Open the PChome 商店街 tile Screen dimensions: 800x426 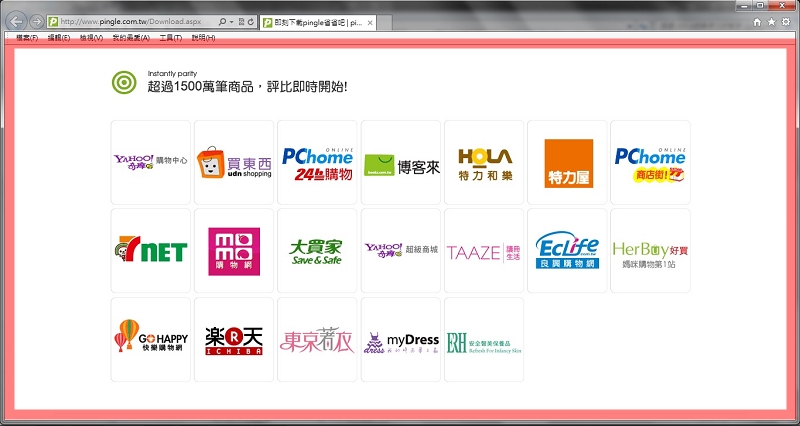[x=650, y=162]
